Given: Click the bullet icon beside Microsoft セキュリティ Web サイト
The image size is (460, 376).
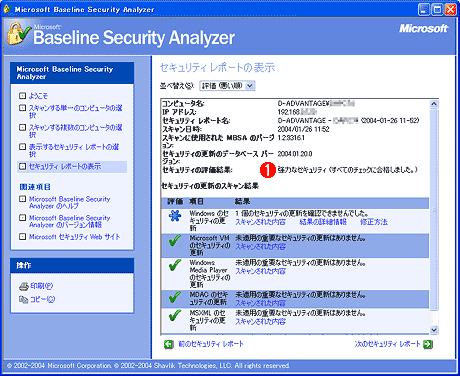Looking at the screenshot, I should (x=22, y=237).
